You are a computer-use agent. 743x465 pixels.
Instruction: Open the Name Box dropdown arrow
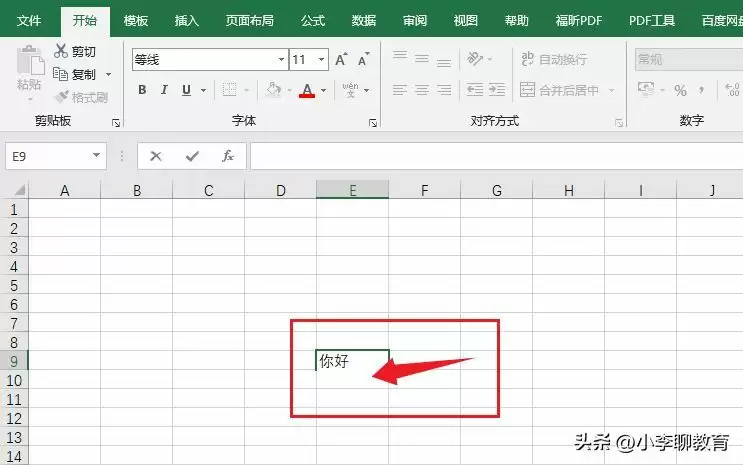pyautogui.click(x=97, y=155)
